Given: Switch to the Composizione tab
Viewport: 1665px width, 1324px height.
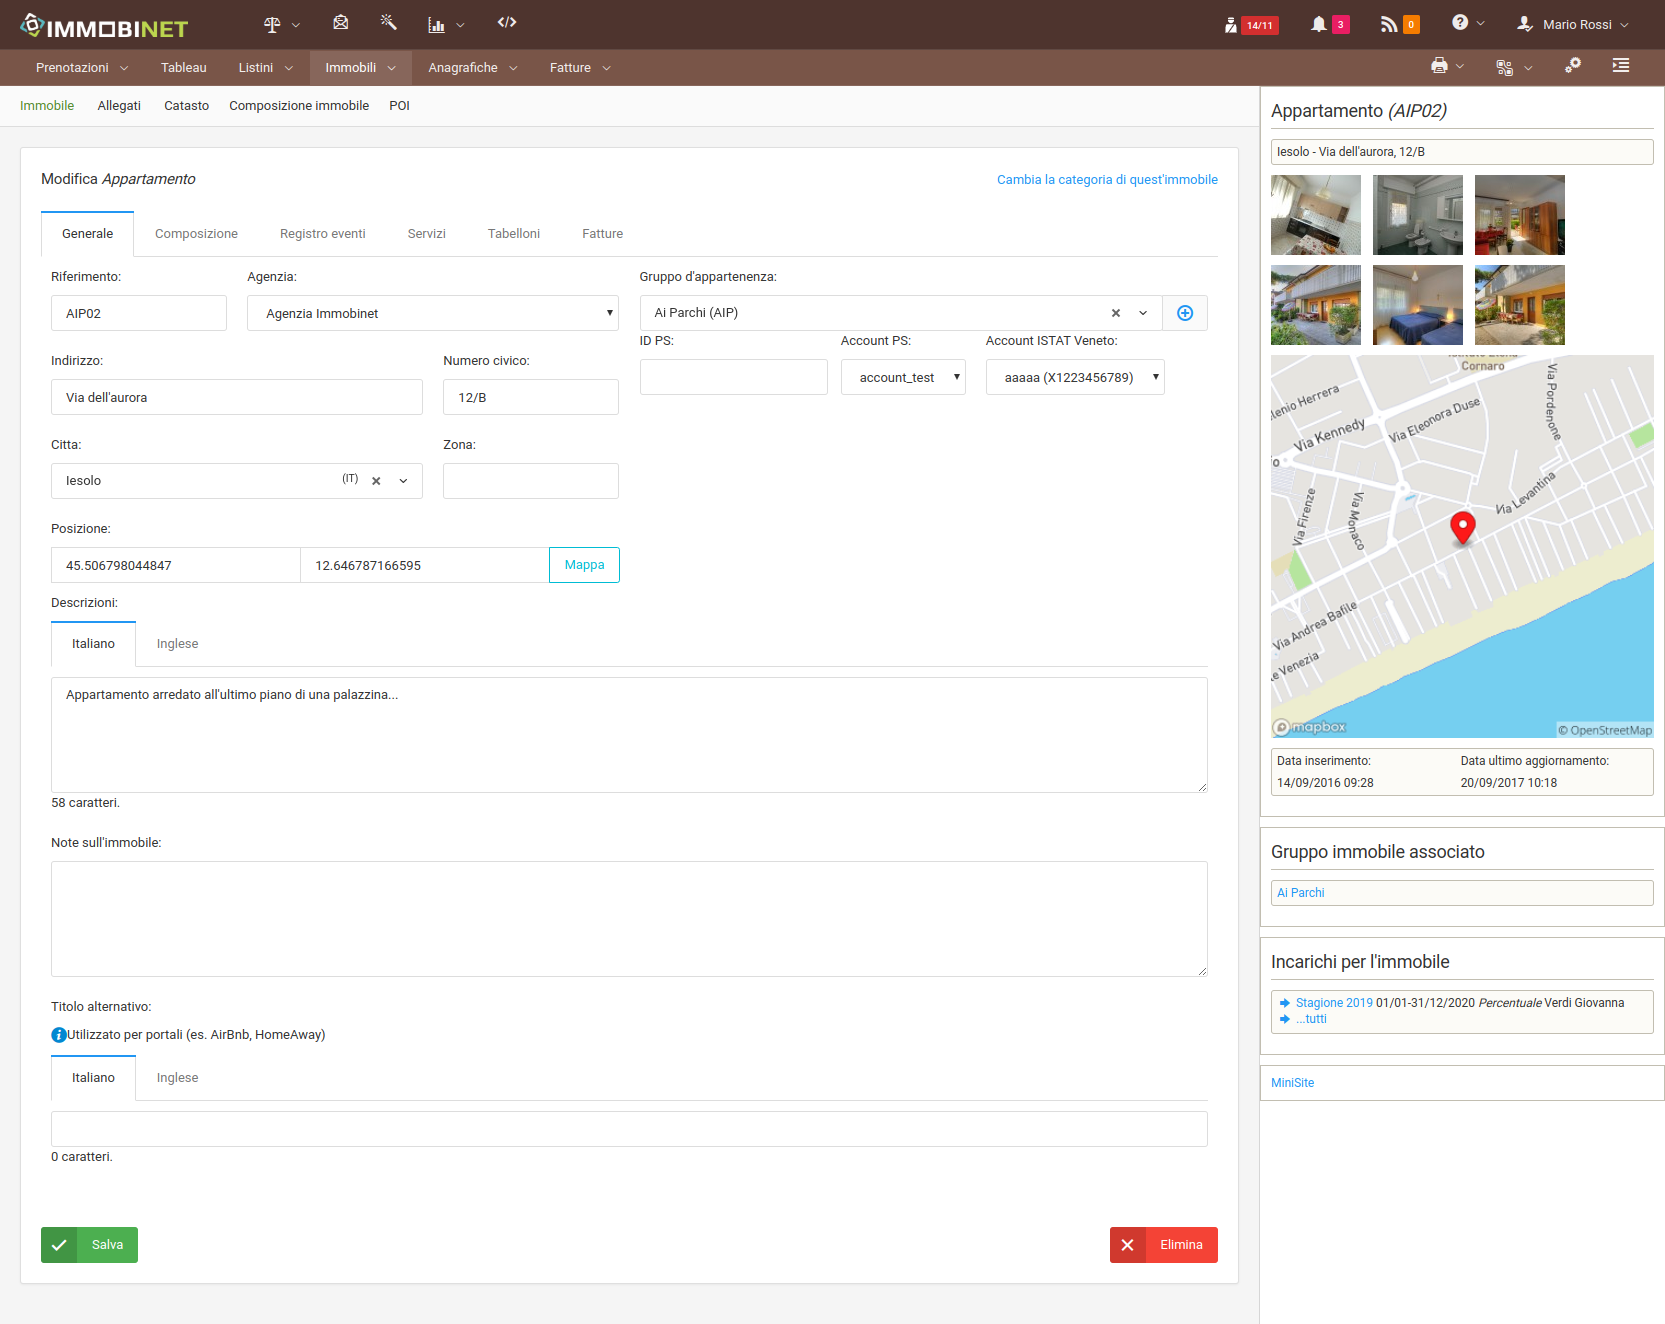Looking at the screenshot, I should [196, 234].
